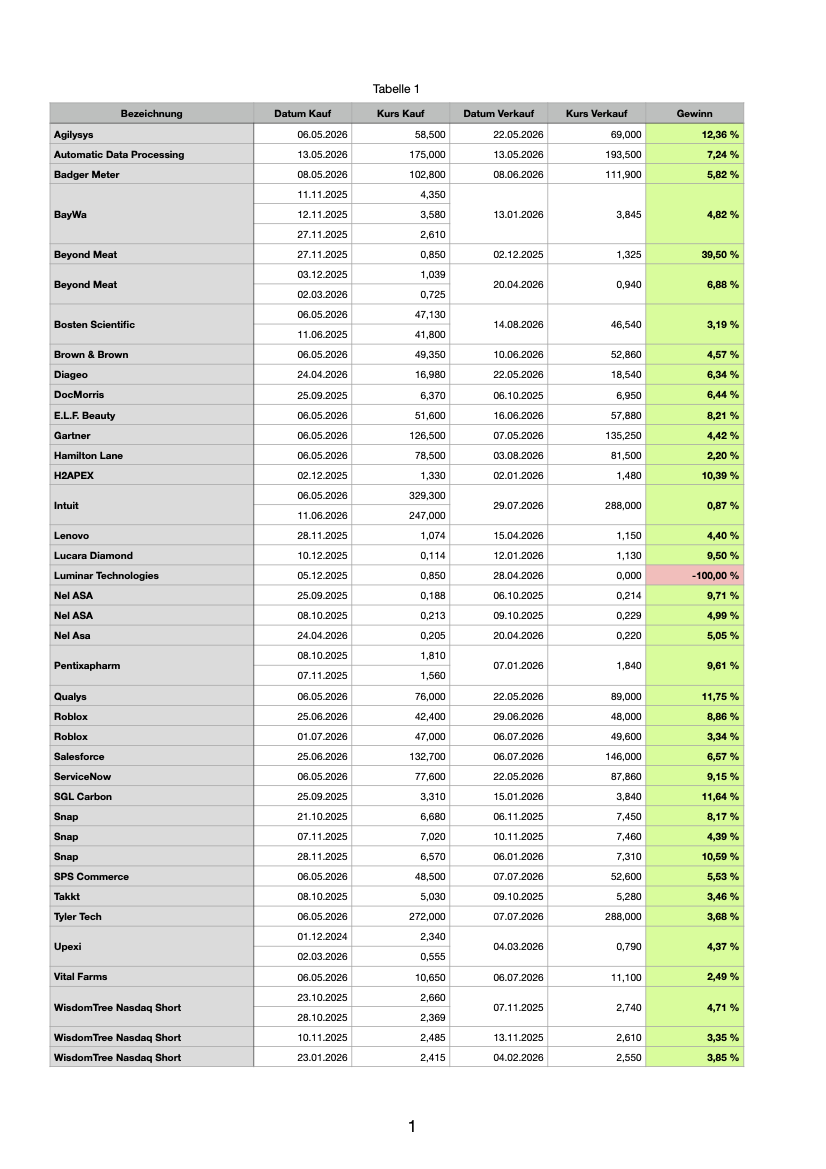
Task: Click the Kurs Verkauf header cell
Action: pos(596,113)
